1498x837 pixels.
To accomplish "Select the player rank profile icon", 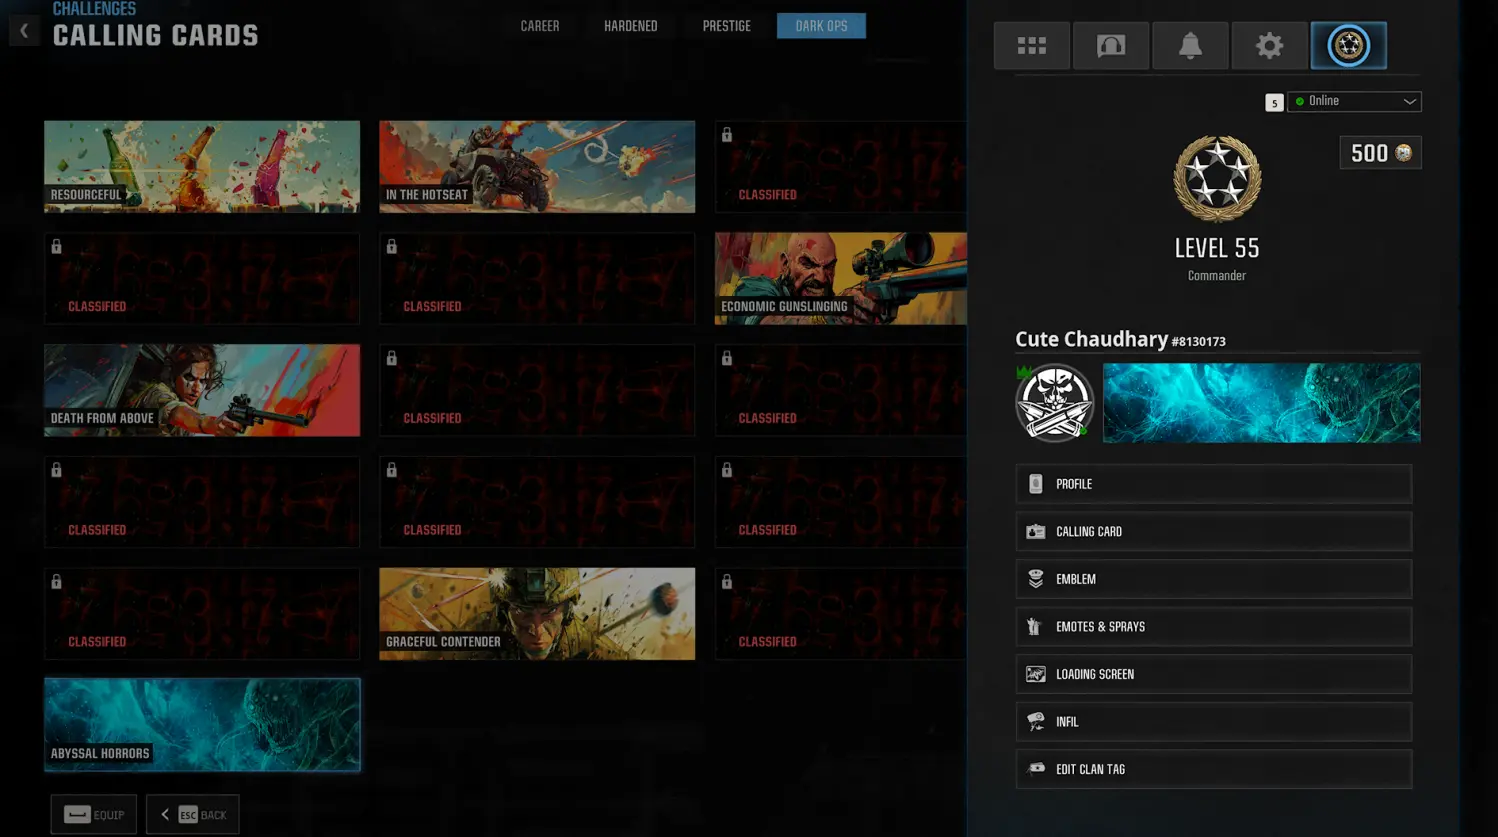I will tap(1348, 46).
